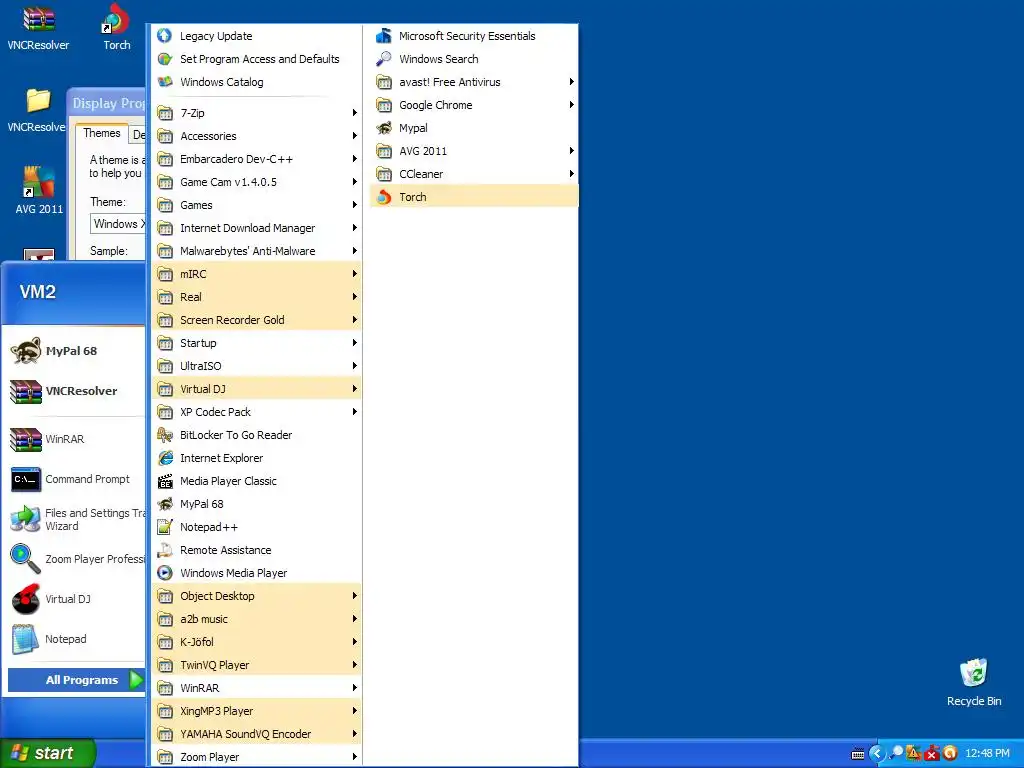Open the Real program group
Screen dimensions: 1024x768
[x=256, y=297]
